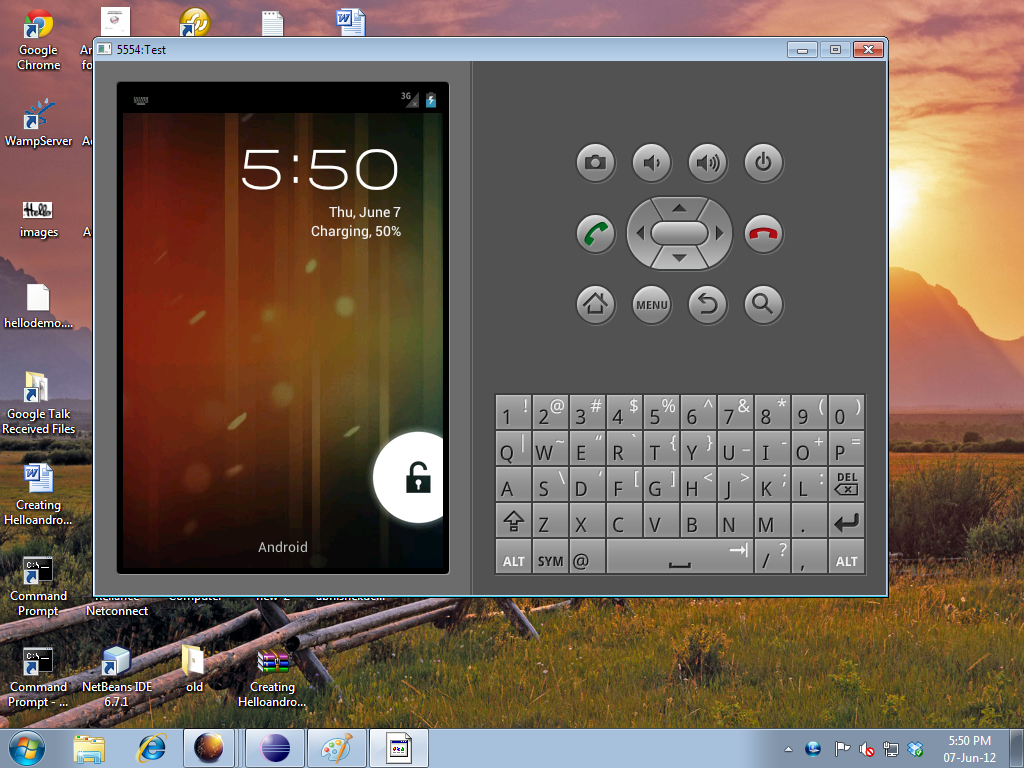Screen dimensions: 1024x768
Task: Switch to Paint in the taskbar
Action: pos(336,748)
